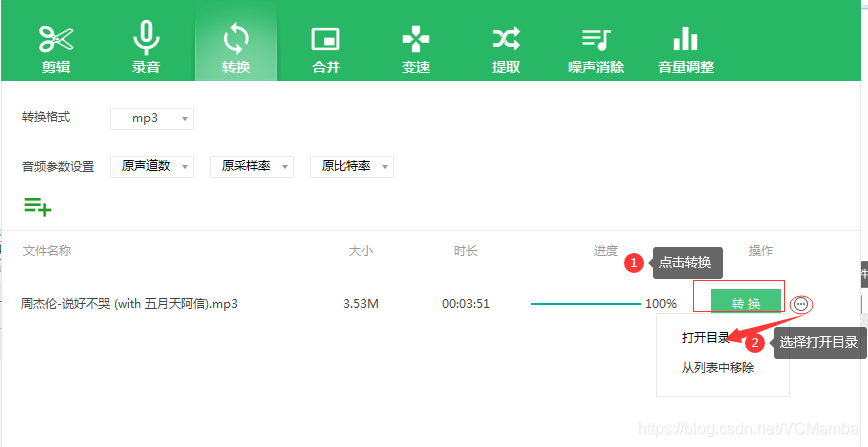Choose 打开目录 from the popup menu

[x=706, y=338]
